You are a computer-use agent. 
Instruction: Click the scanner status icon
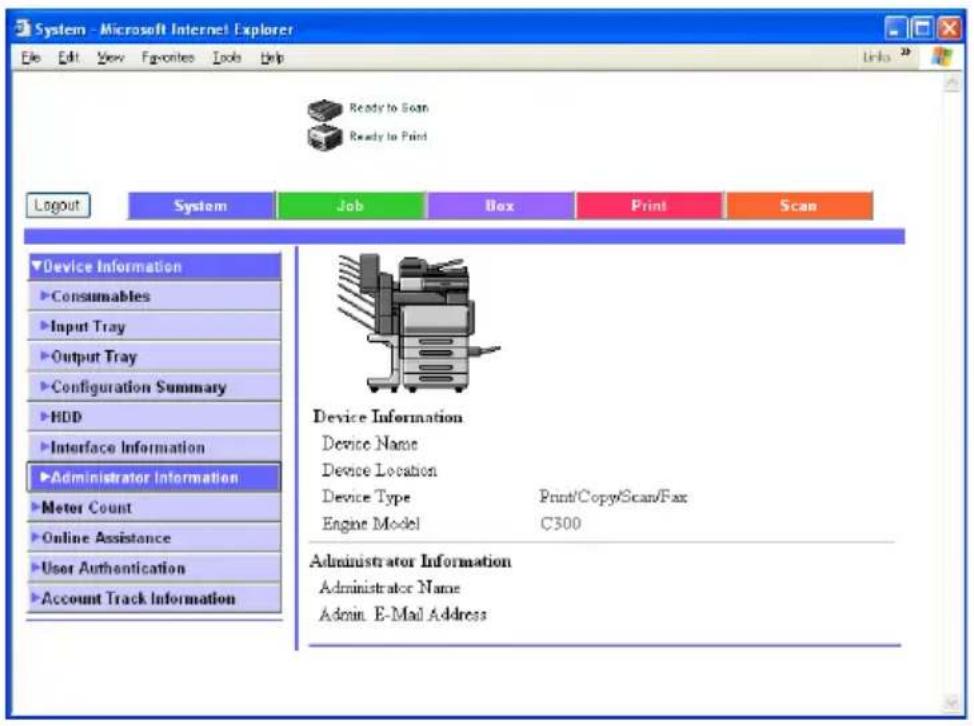point(324,110)
